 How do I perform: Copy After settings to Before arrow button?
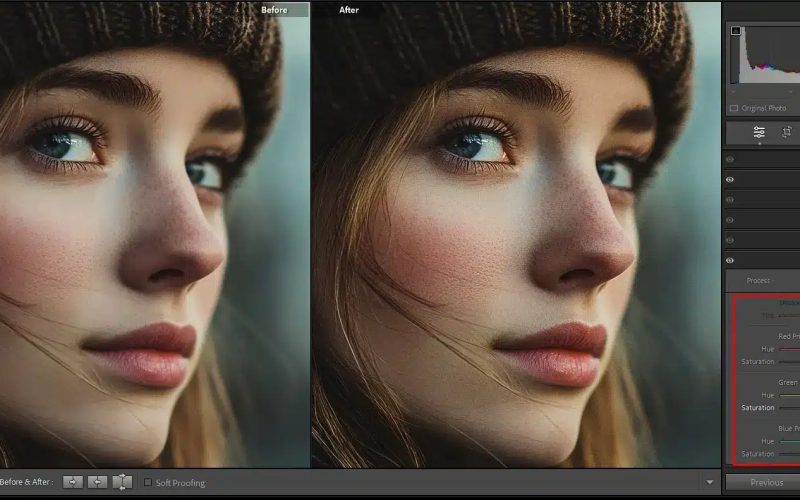coord(97,482)
